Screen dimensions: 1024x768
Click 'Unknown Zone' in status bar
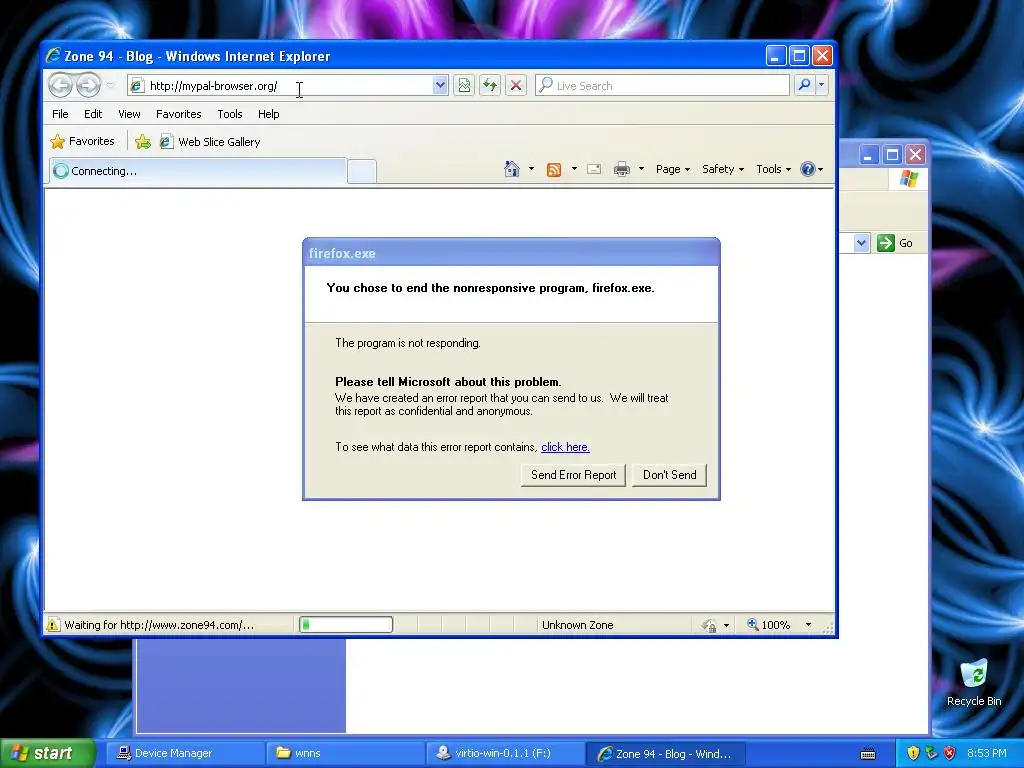click(x=577, y=625)
